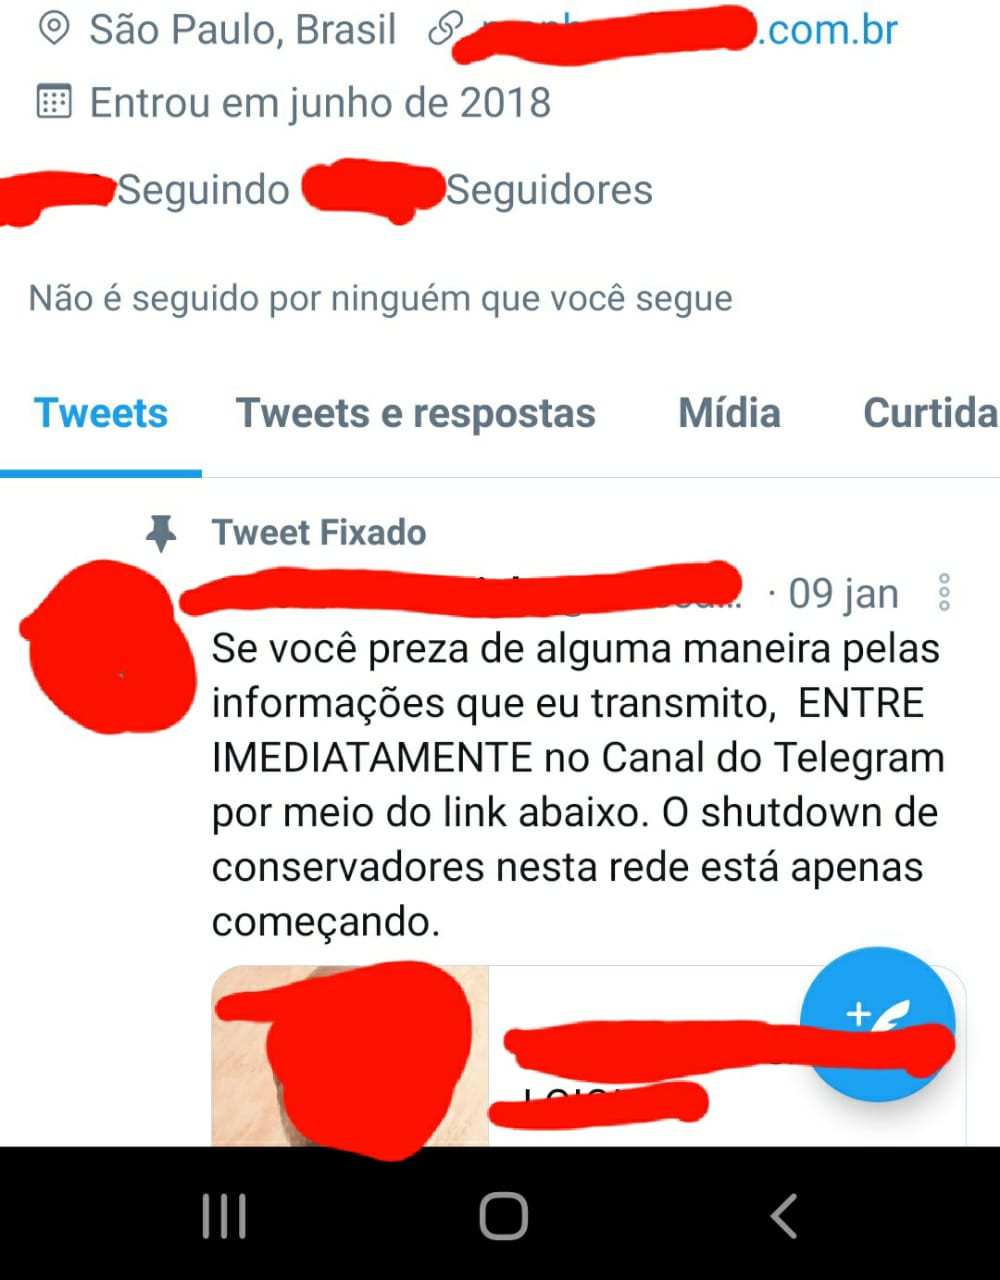Viewport: 1000px width, 1280px height.
Task: Open the pinned tweet text about Telegram
Action: (576, 785)
